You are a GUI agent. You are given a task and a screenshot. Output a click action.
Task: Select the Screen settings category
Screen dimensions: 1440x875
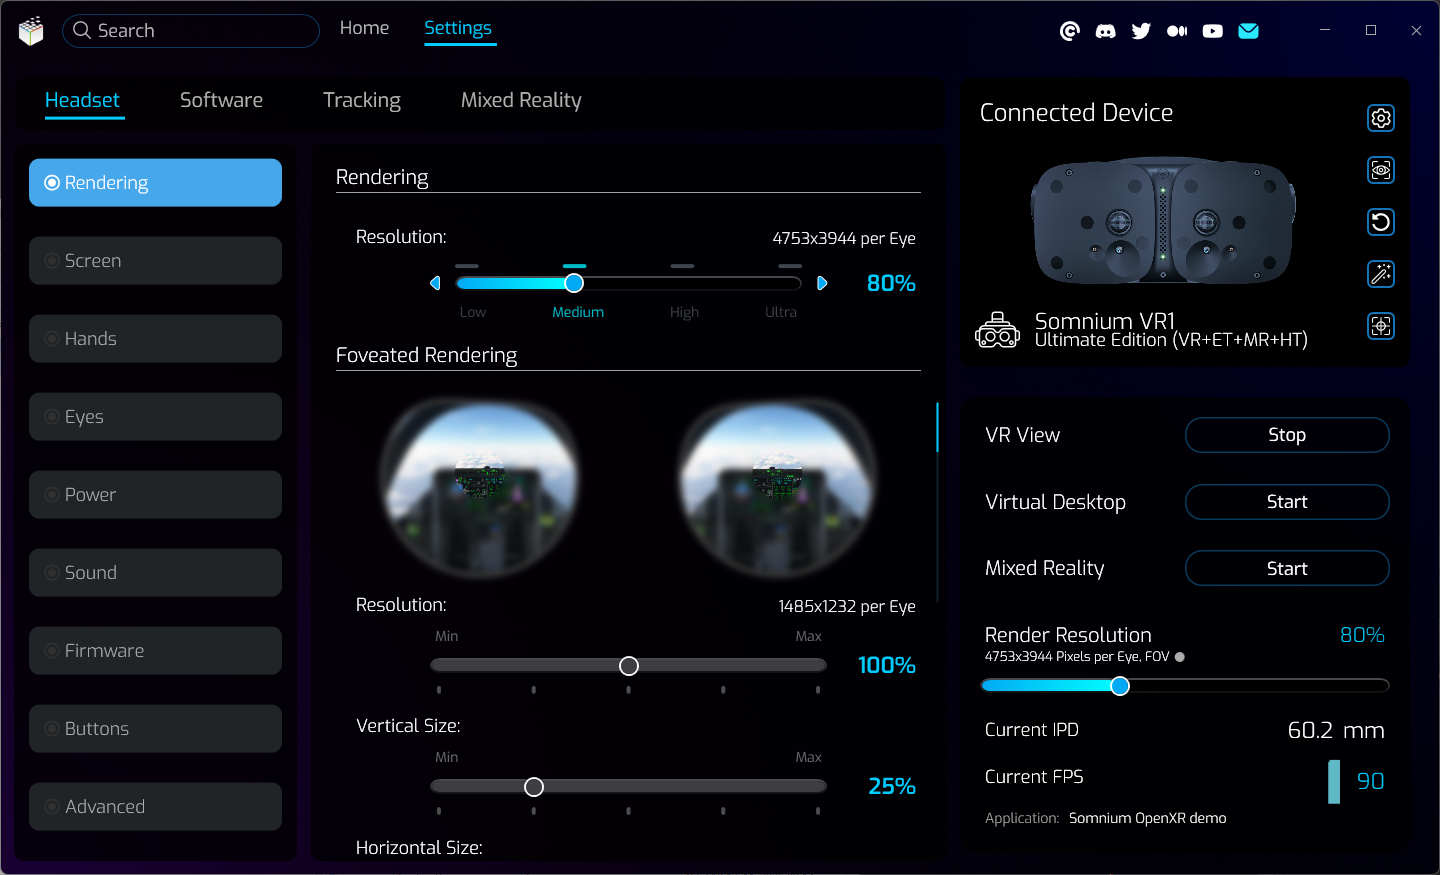155,261
